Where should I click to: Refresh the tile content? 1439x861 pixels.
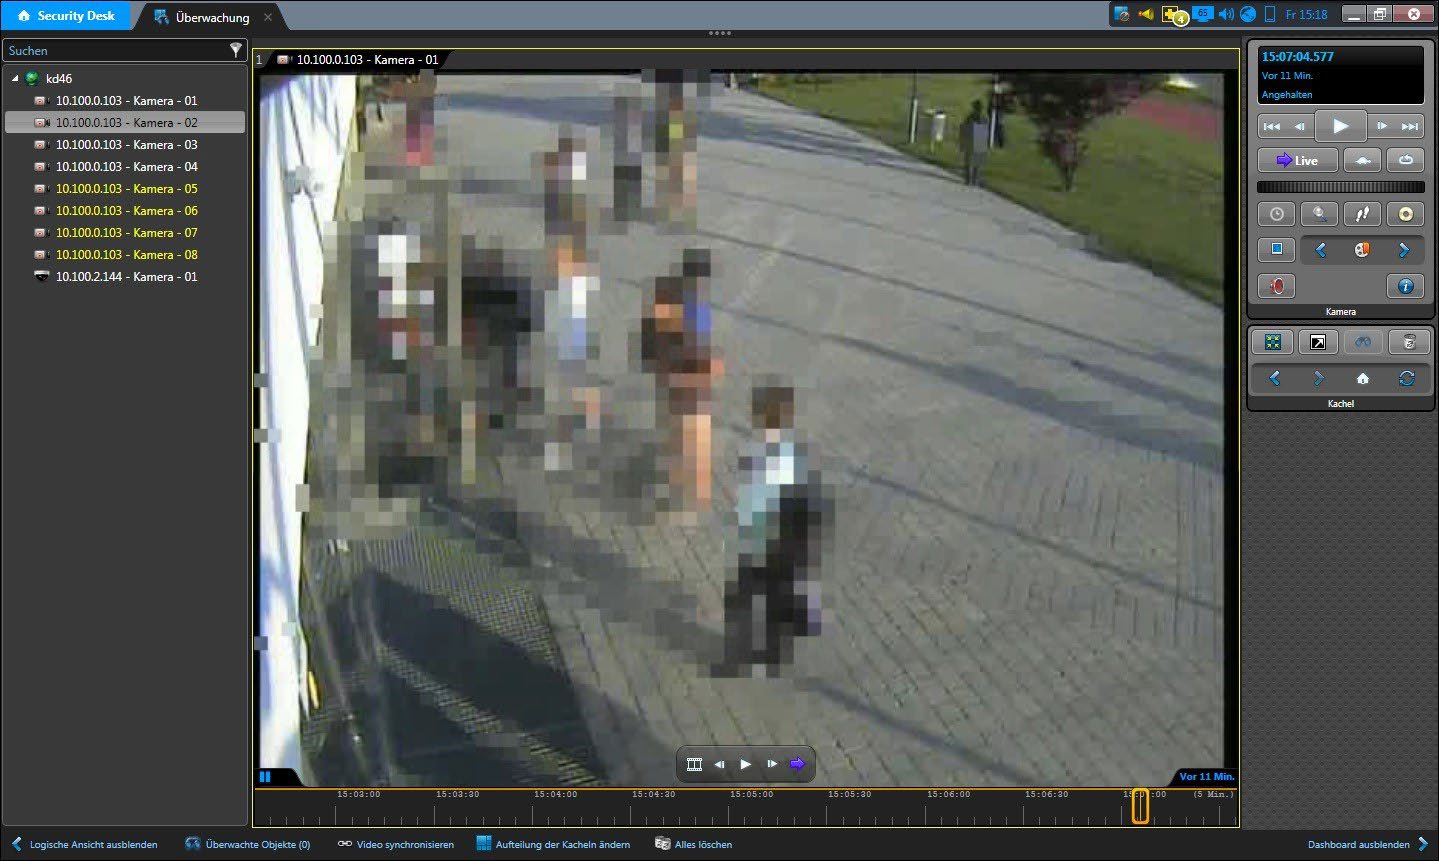[1406, 378]
